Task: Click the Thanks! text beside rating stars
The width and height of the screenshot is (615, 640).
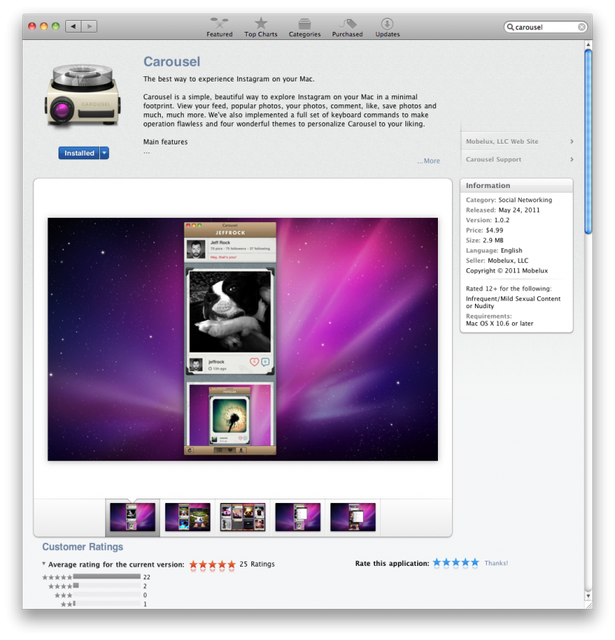Action: pos(496,563)
